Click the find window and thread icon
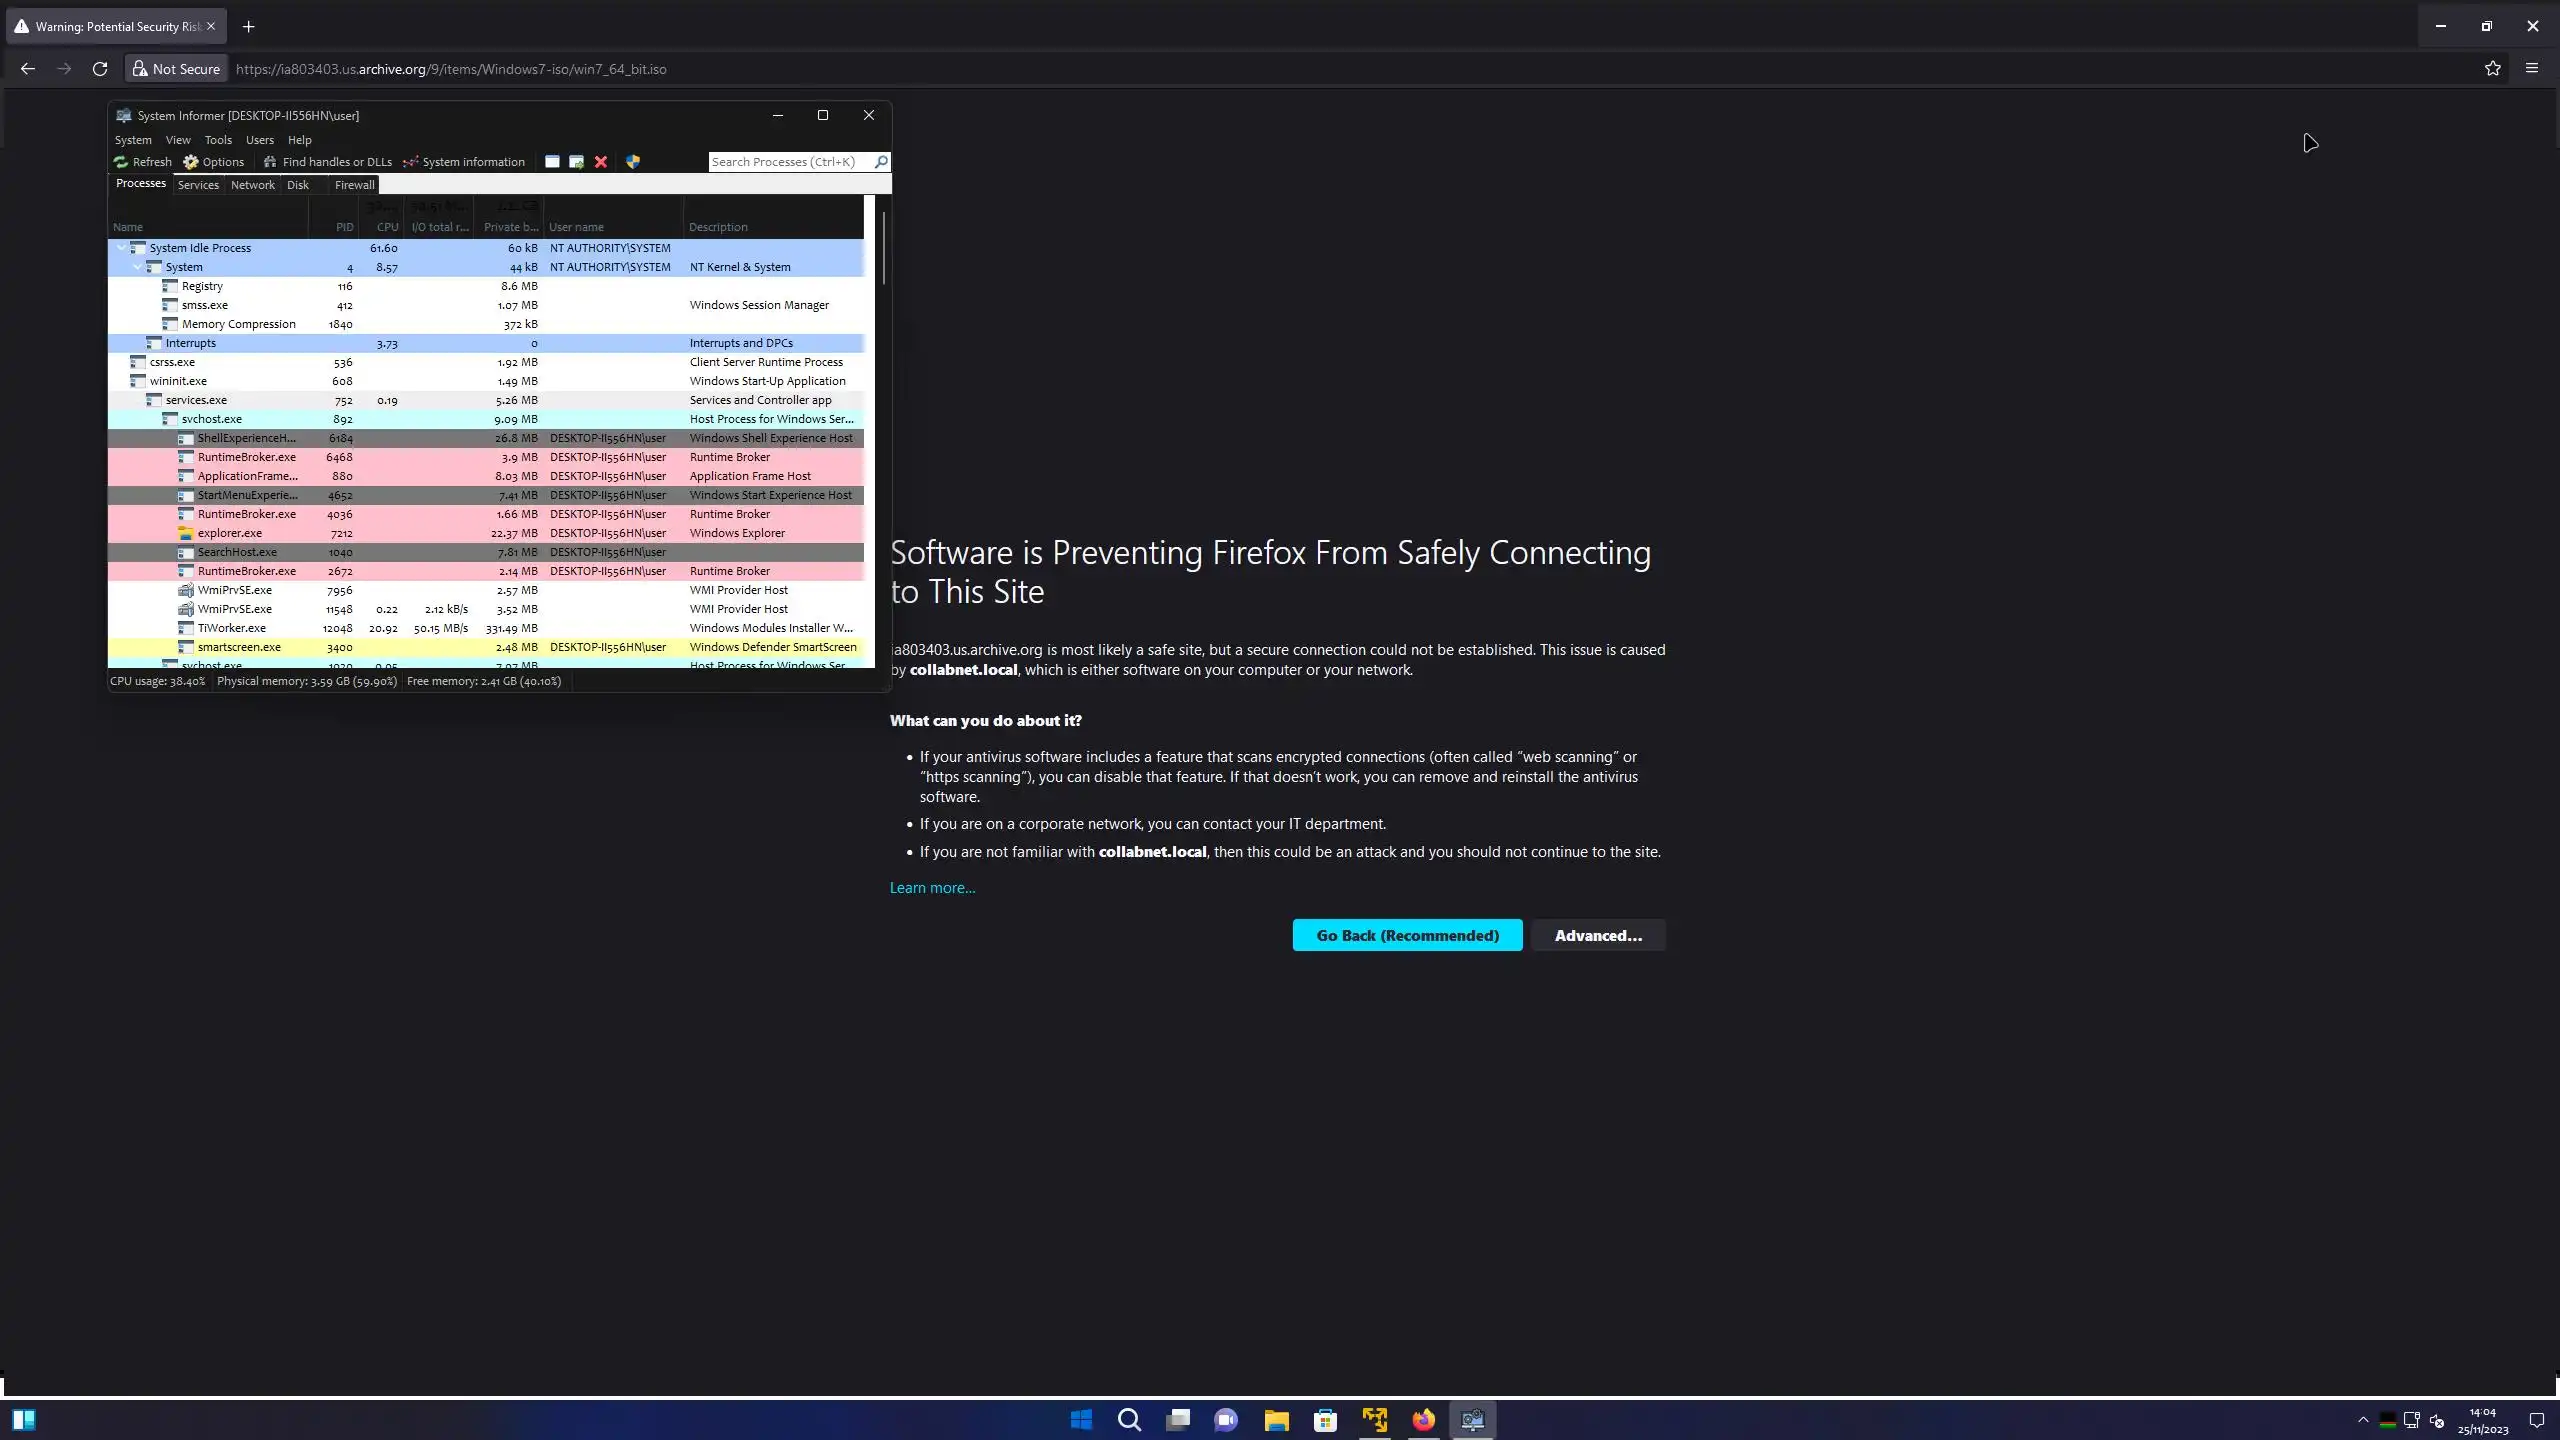 (577, 162)
